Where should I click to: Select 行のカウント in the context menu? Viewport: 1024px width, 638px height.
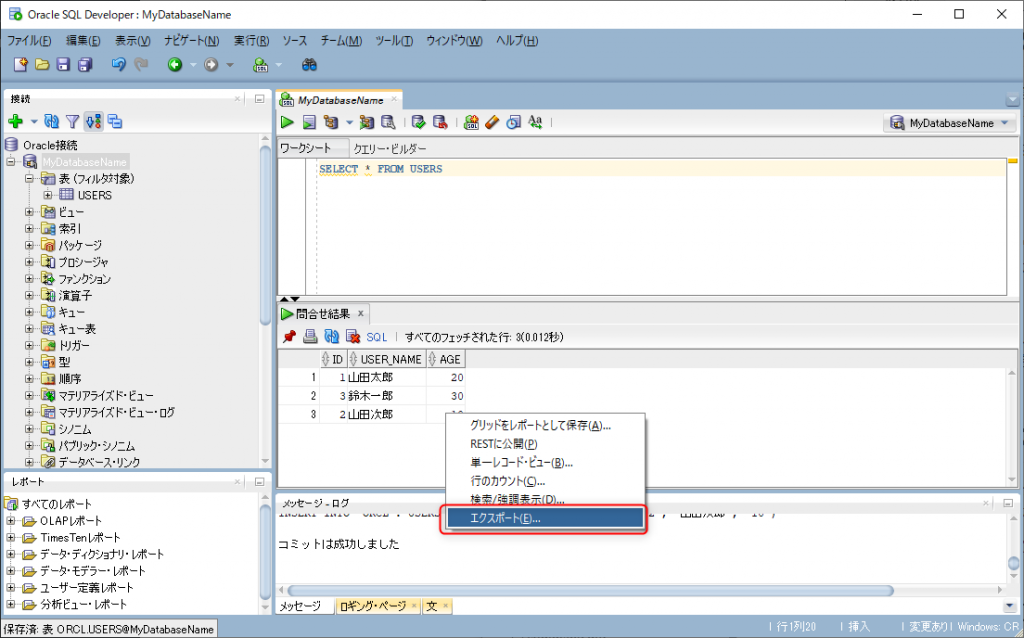tap(545, 481)
